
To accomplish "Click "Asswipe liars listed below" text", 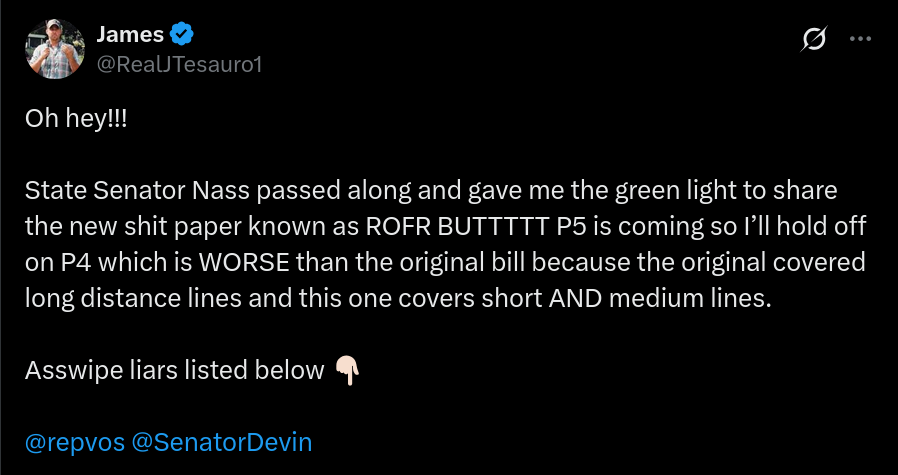I will (175, 371).
